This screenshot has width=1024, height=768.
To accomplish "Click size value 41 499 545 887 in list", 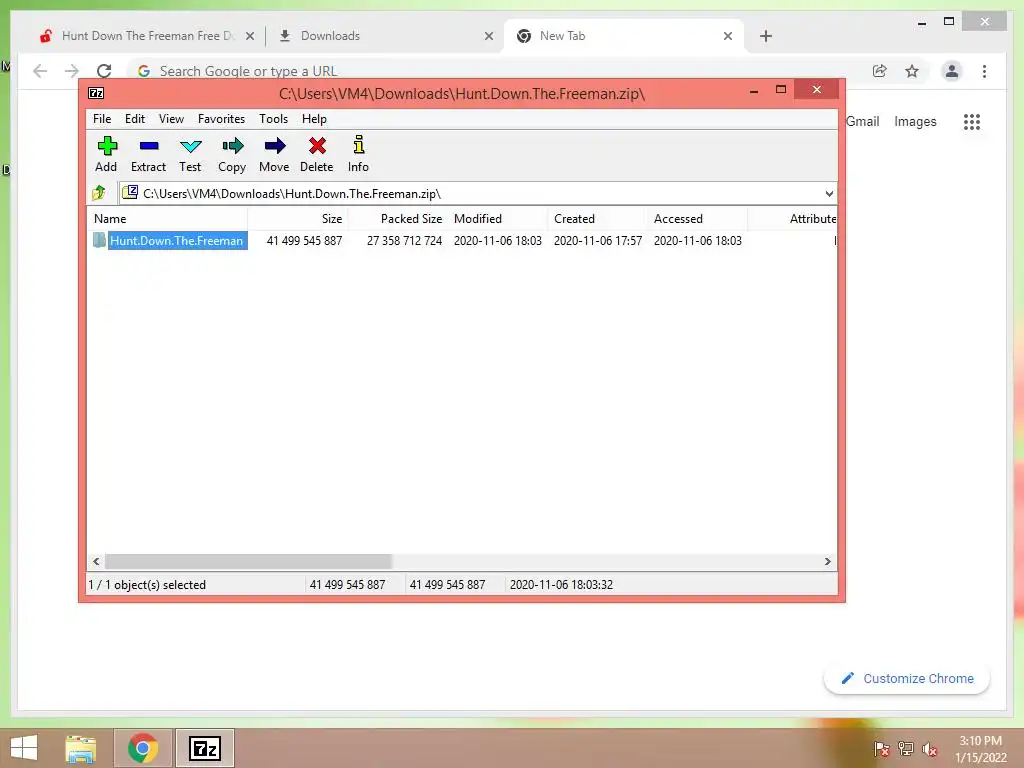I will coord(304,240).
